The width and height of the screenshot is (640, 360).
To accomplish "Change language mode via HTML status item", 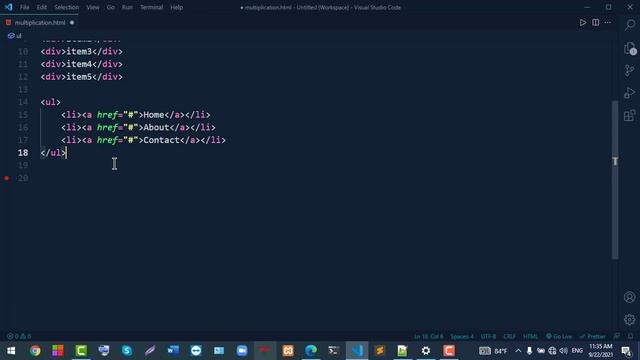I will [530, 336].
